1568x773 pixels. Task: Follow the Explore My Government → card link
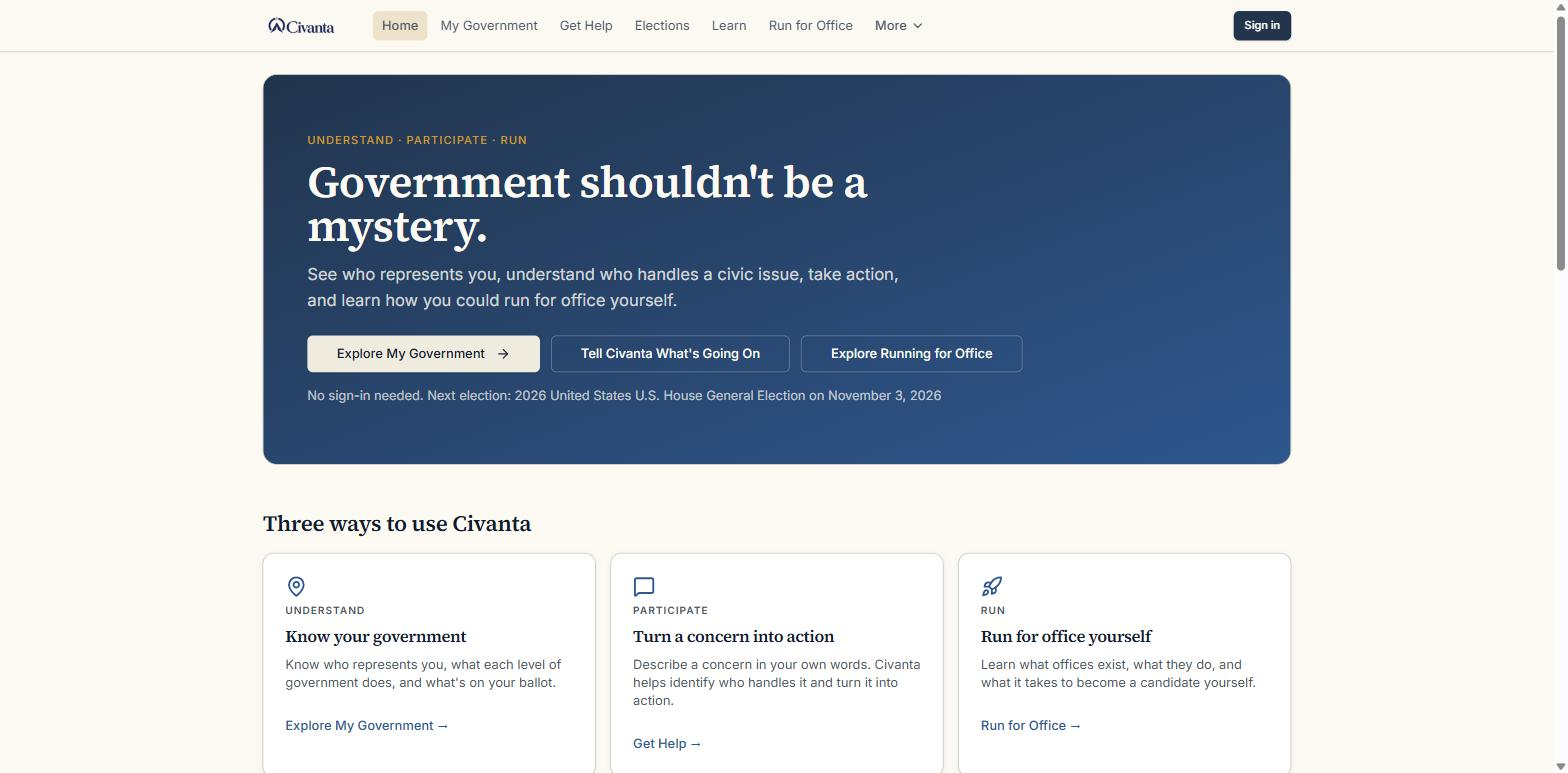367,726
